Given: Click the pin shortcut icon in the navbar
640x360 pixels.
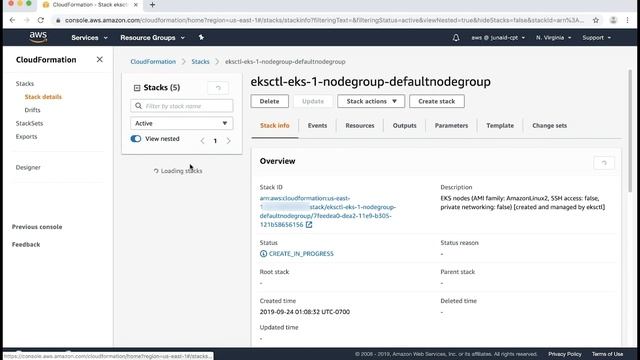Looking at the screenshot, I should tap(201, 37).
